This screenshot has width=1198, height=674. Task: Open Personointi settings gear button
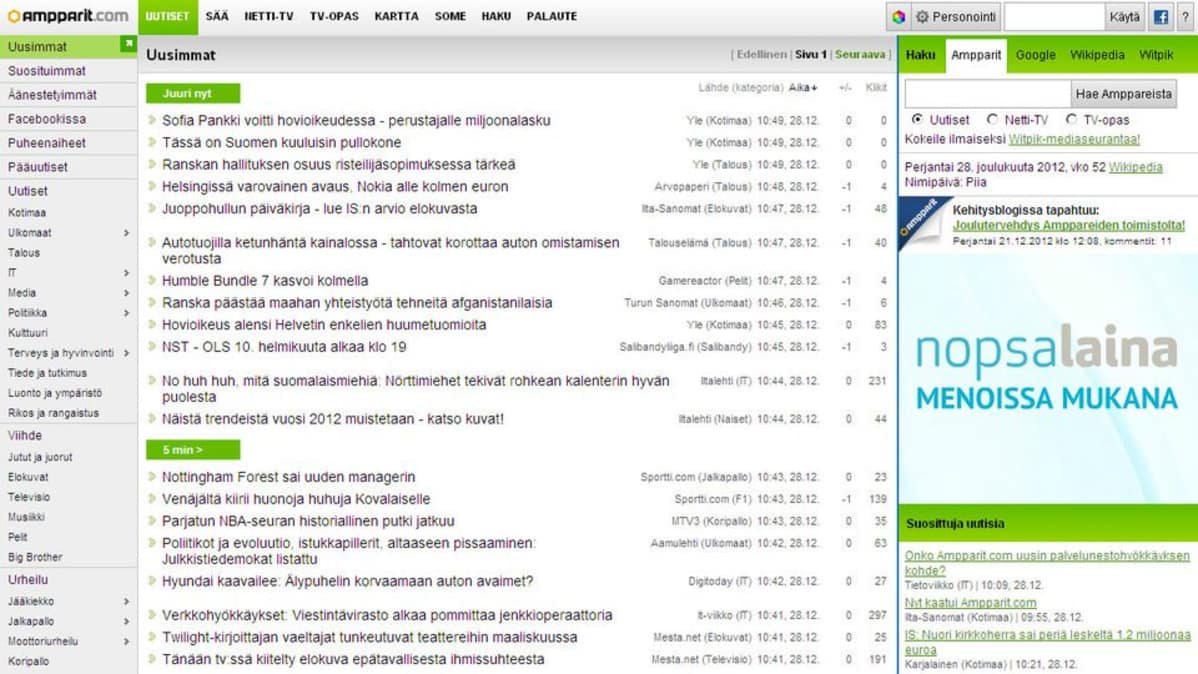point(956,17)
